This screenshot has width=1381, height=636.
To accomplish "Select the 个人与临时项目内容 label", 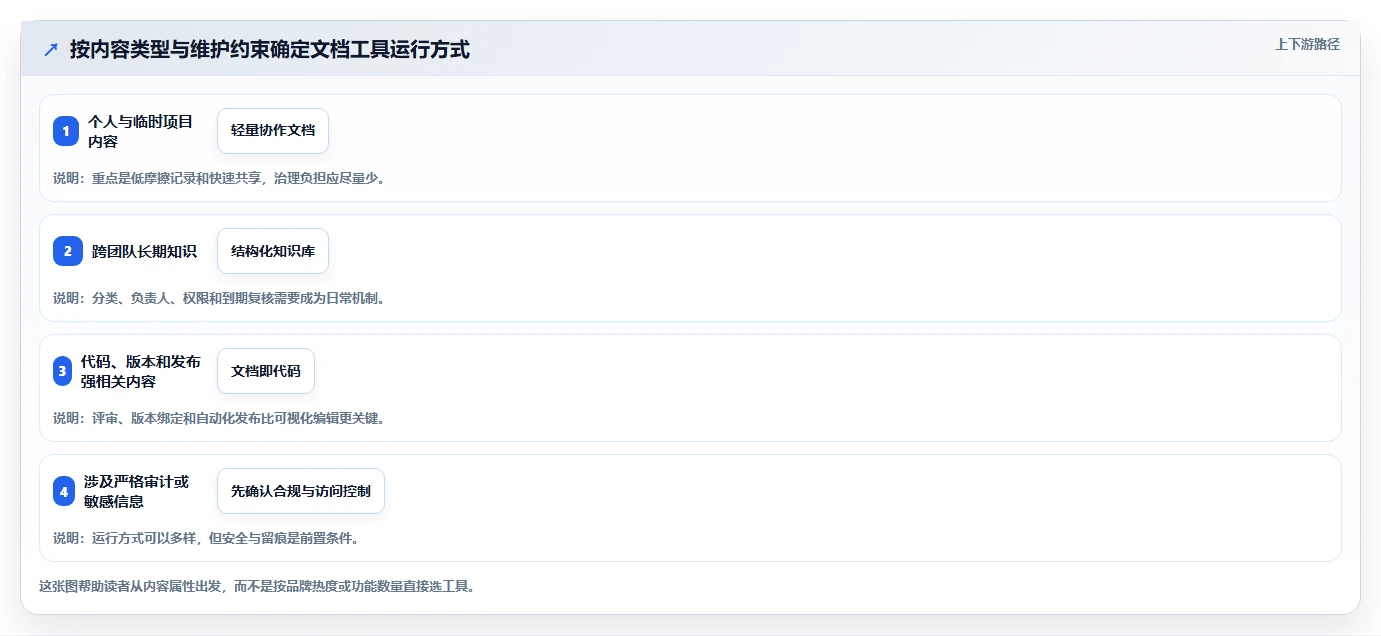I will (x=141, y=131).
